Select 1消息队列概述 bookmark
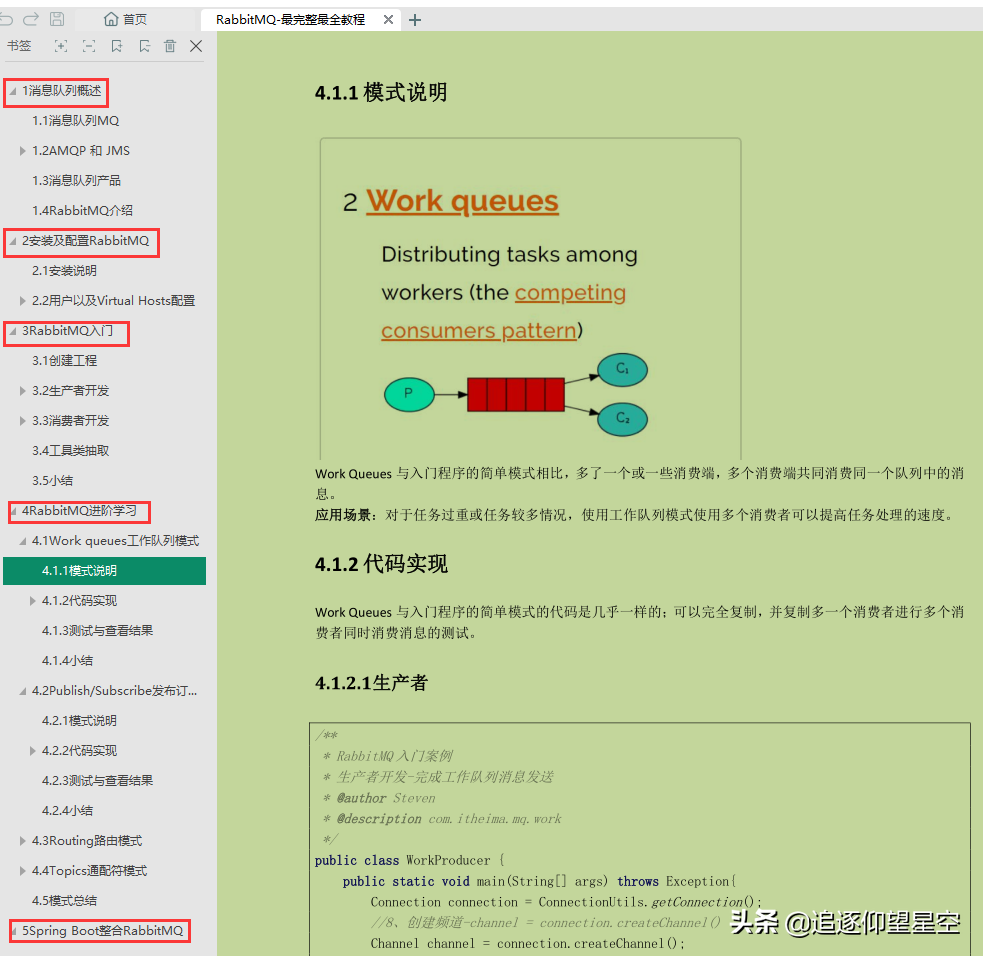 (61, 91)
